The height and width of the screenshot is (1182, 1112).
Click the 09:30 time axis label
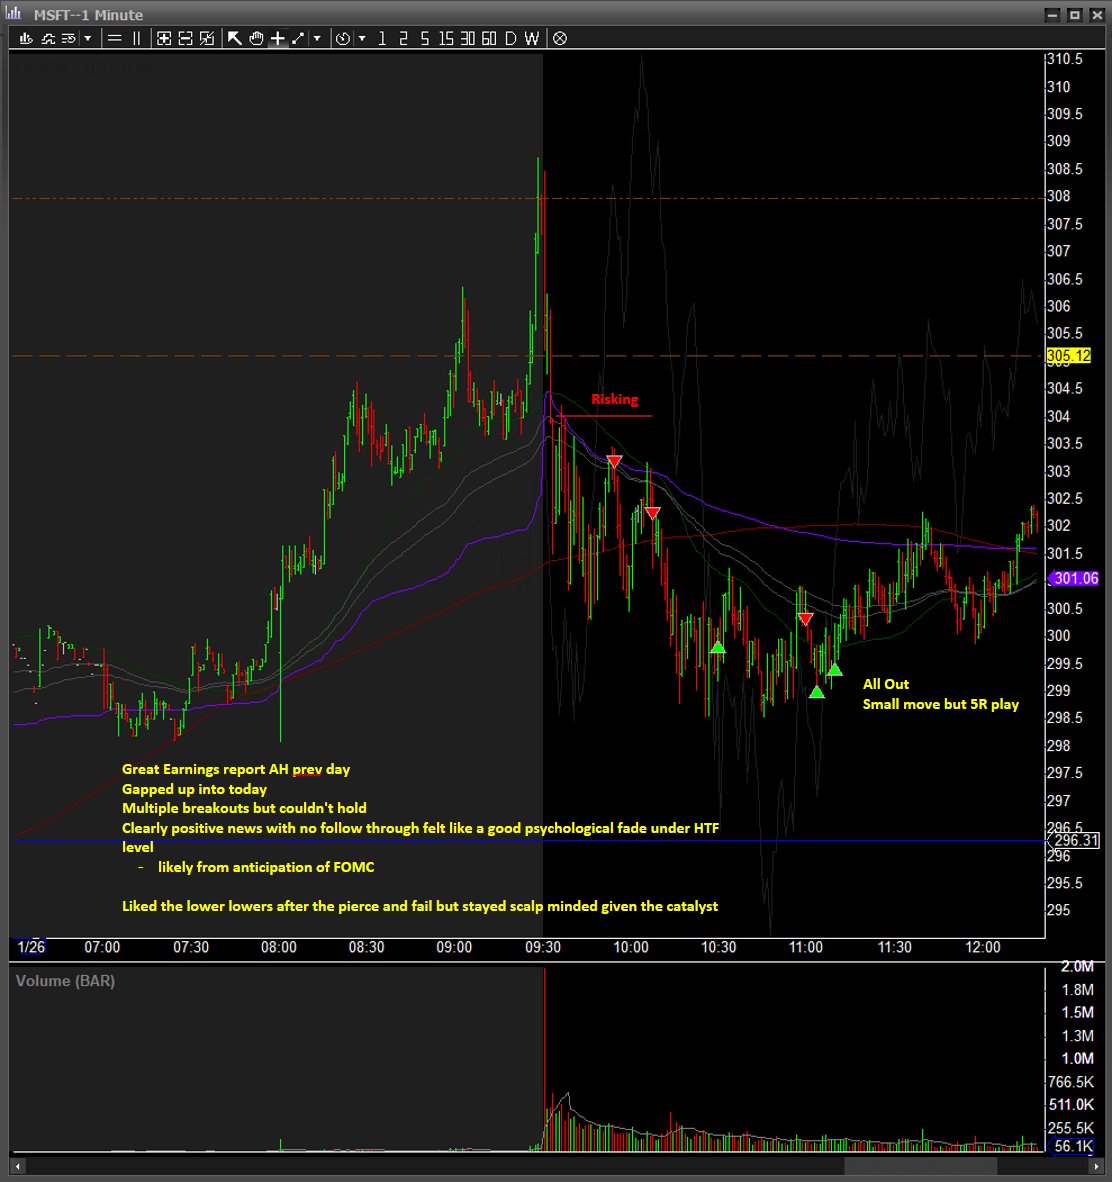pos(543,947)
